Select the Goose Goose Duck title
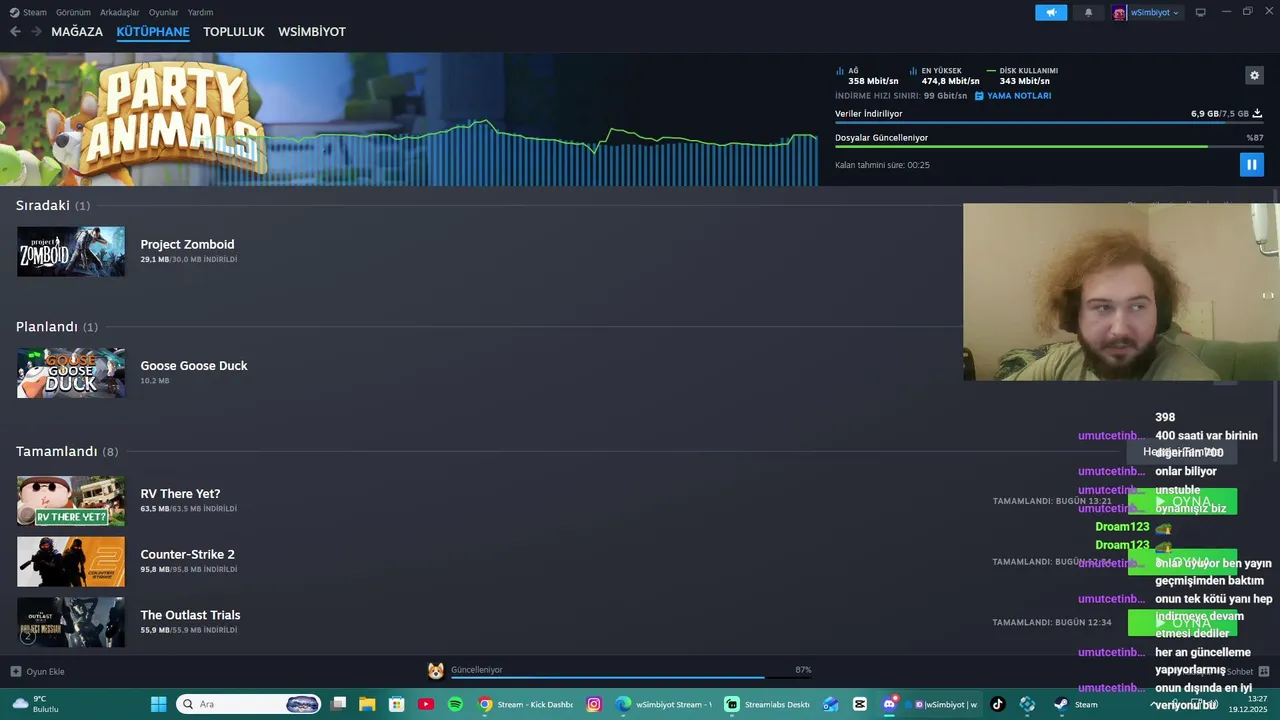The height and width of the screenshot is (720, 1280). tap(194, 366)
